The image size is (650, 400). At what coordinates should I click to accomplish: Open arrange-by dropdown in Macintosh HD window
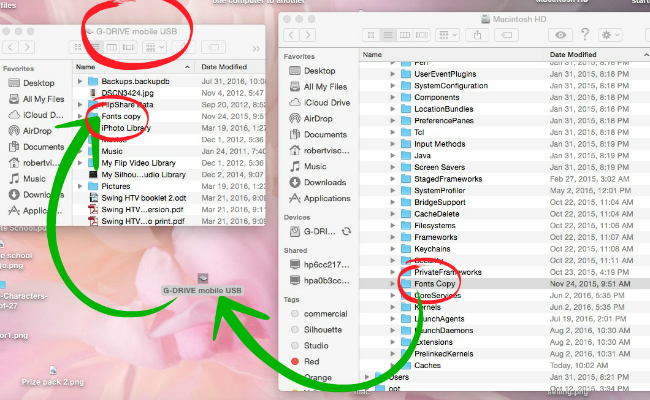click(447, 35)
